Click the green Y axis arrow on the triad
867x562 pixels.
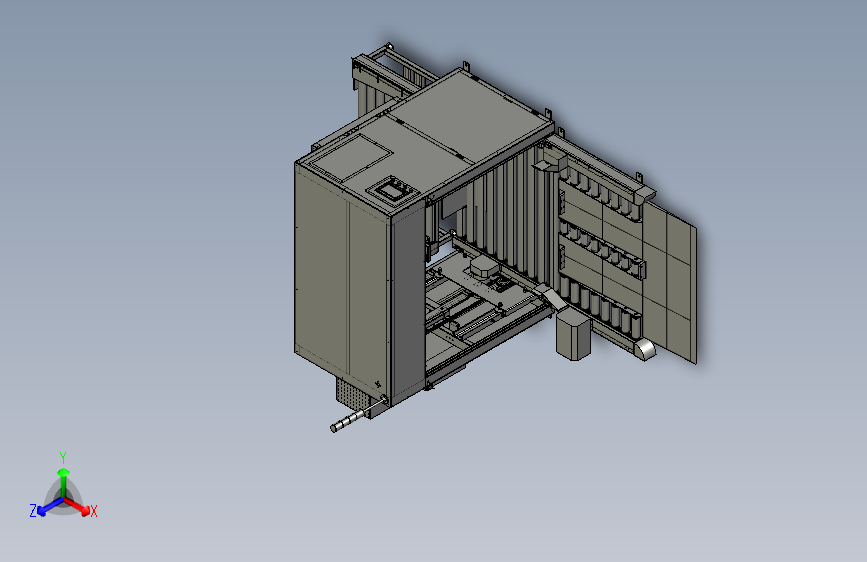[64, 482]
